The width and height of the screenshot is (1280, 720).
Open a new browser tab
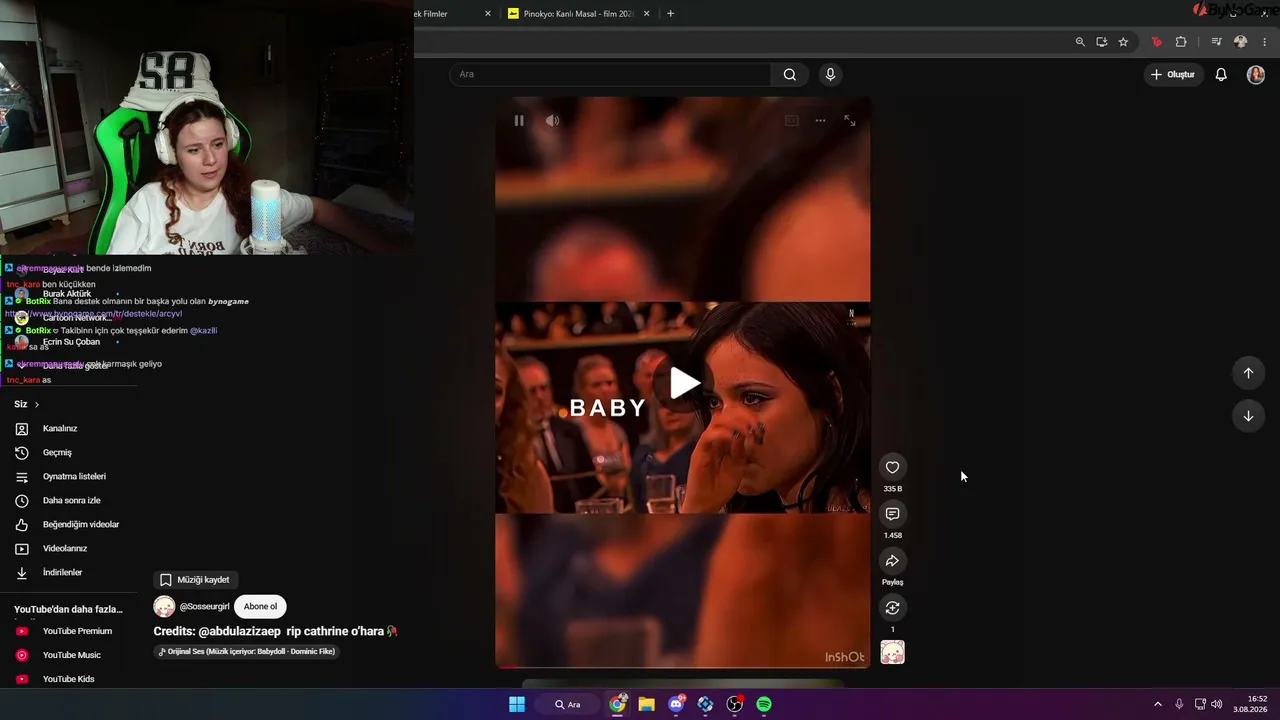(x=670, y=14)
